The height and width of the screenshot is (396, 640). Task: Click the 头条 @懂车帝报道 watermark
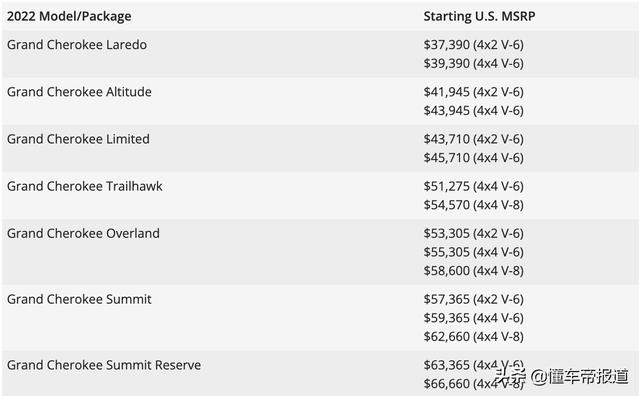point(562,376)
